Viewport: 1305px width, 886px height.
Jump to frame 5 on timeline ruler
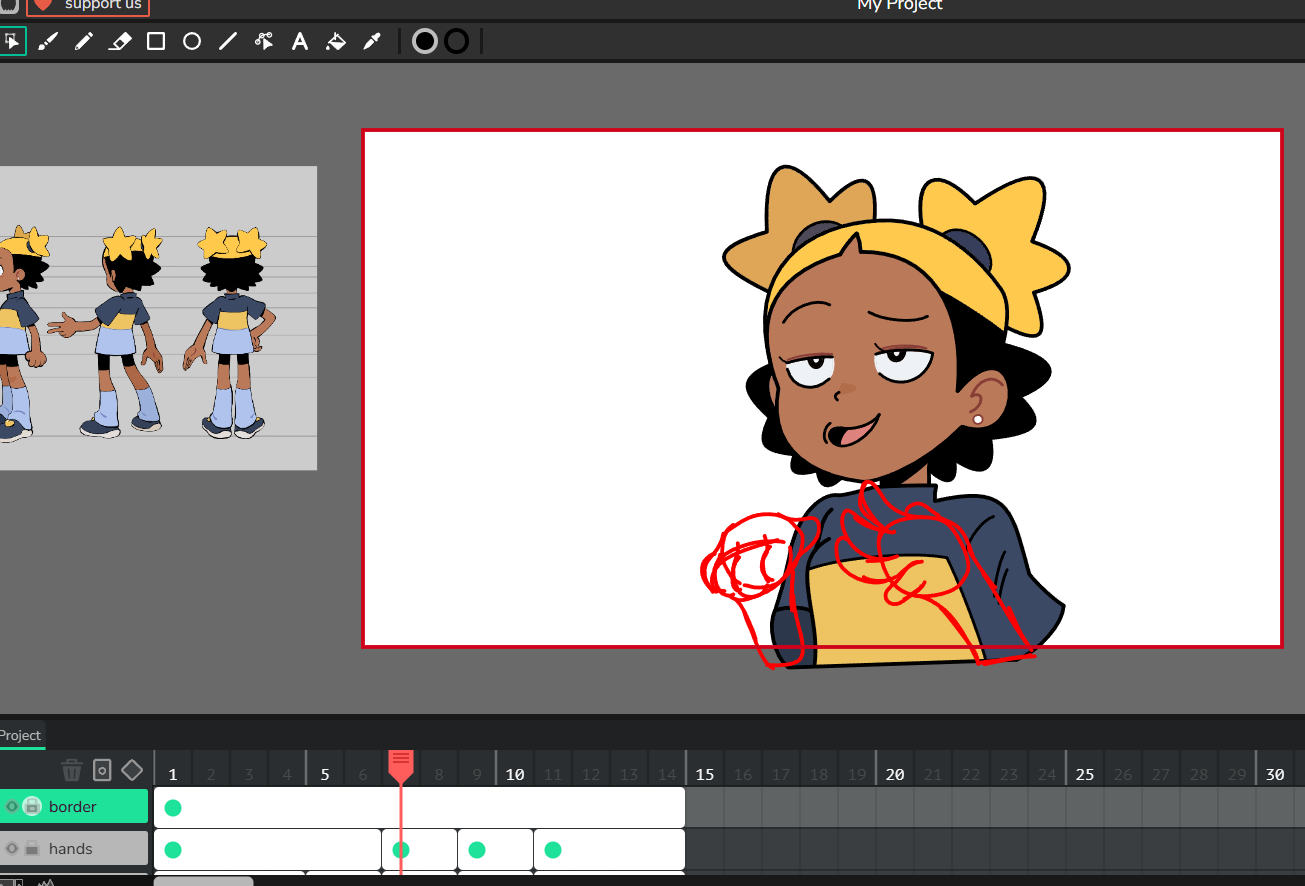pos(325,774)
